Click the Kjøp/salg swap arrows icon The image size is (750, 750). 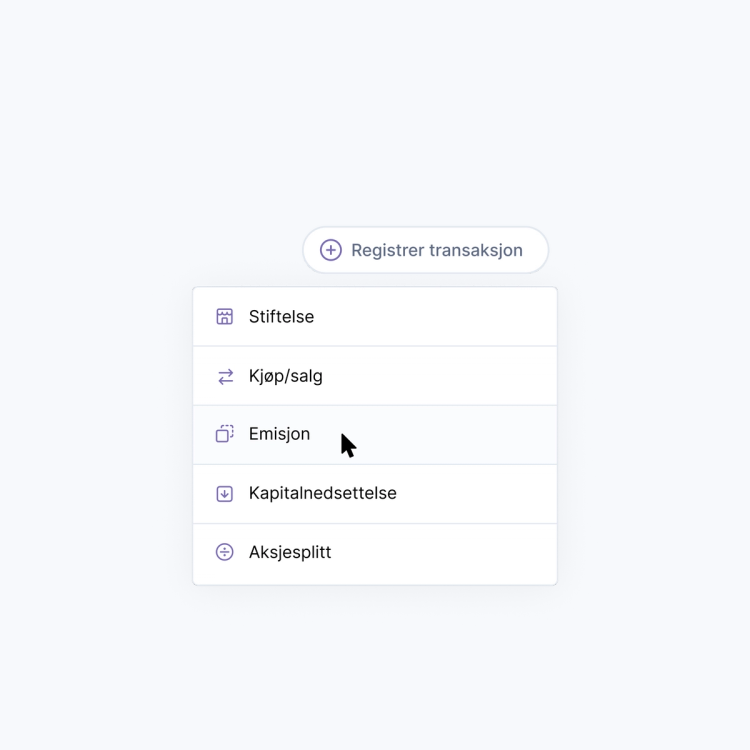pos(225,376)
